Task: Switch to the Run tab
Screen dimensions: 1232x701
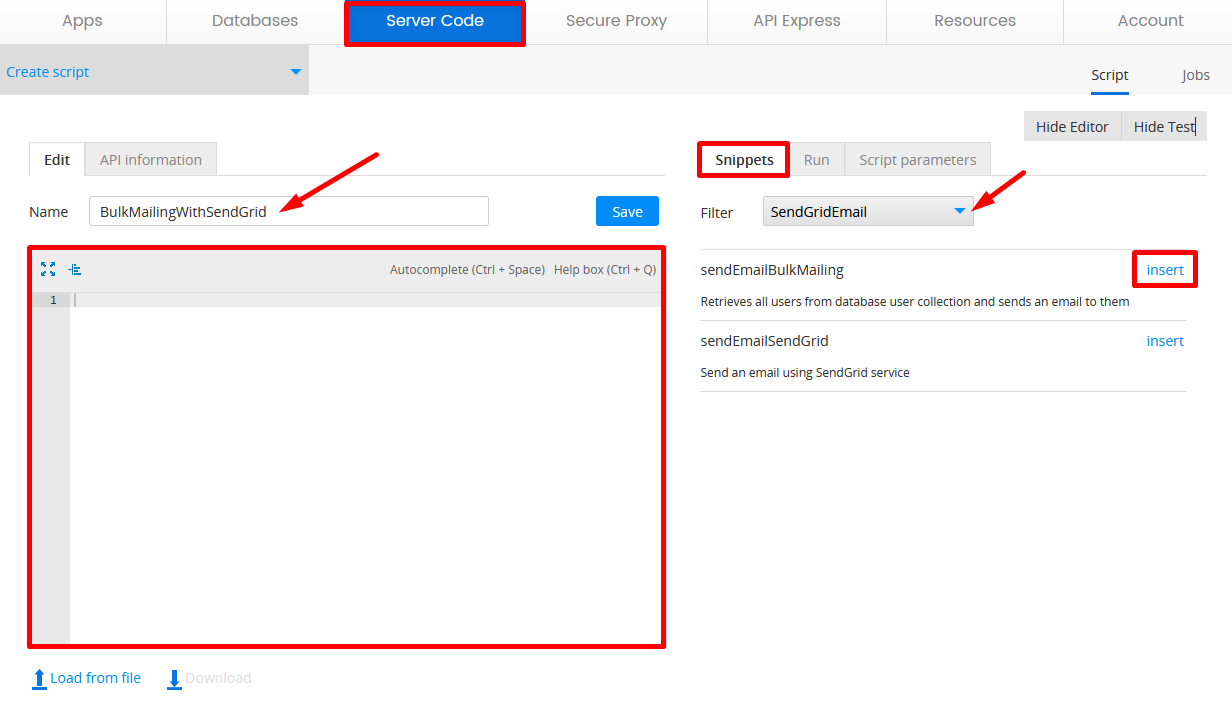Action: (x=816, y=159)
